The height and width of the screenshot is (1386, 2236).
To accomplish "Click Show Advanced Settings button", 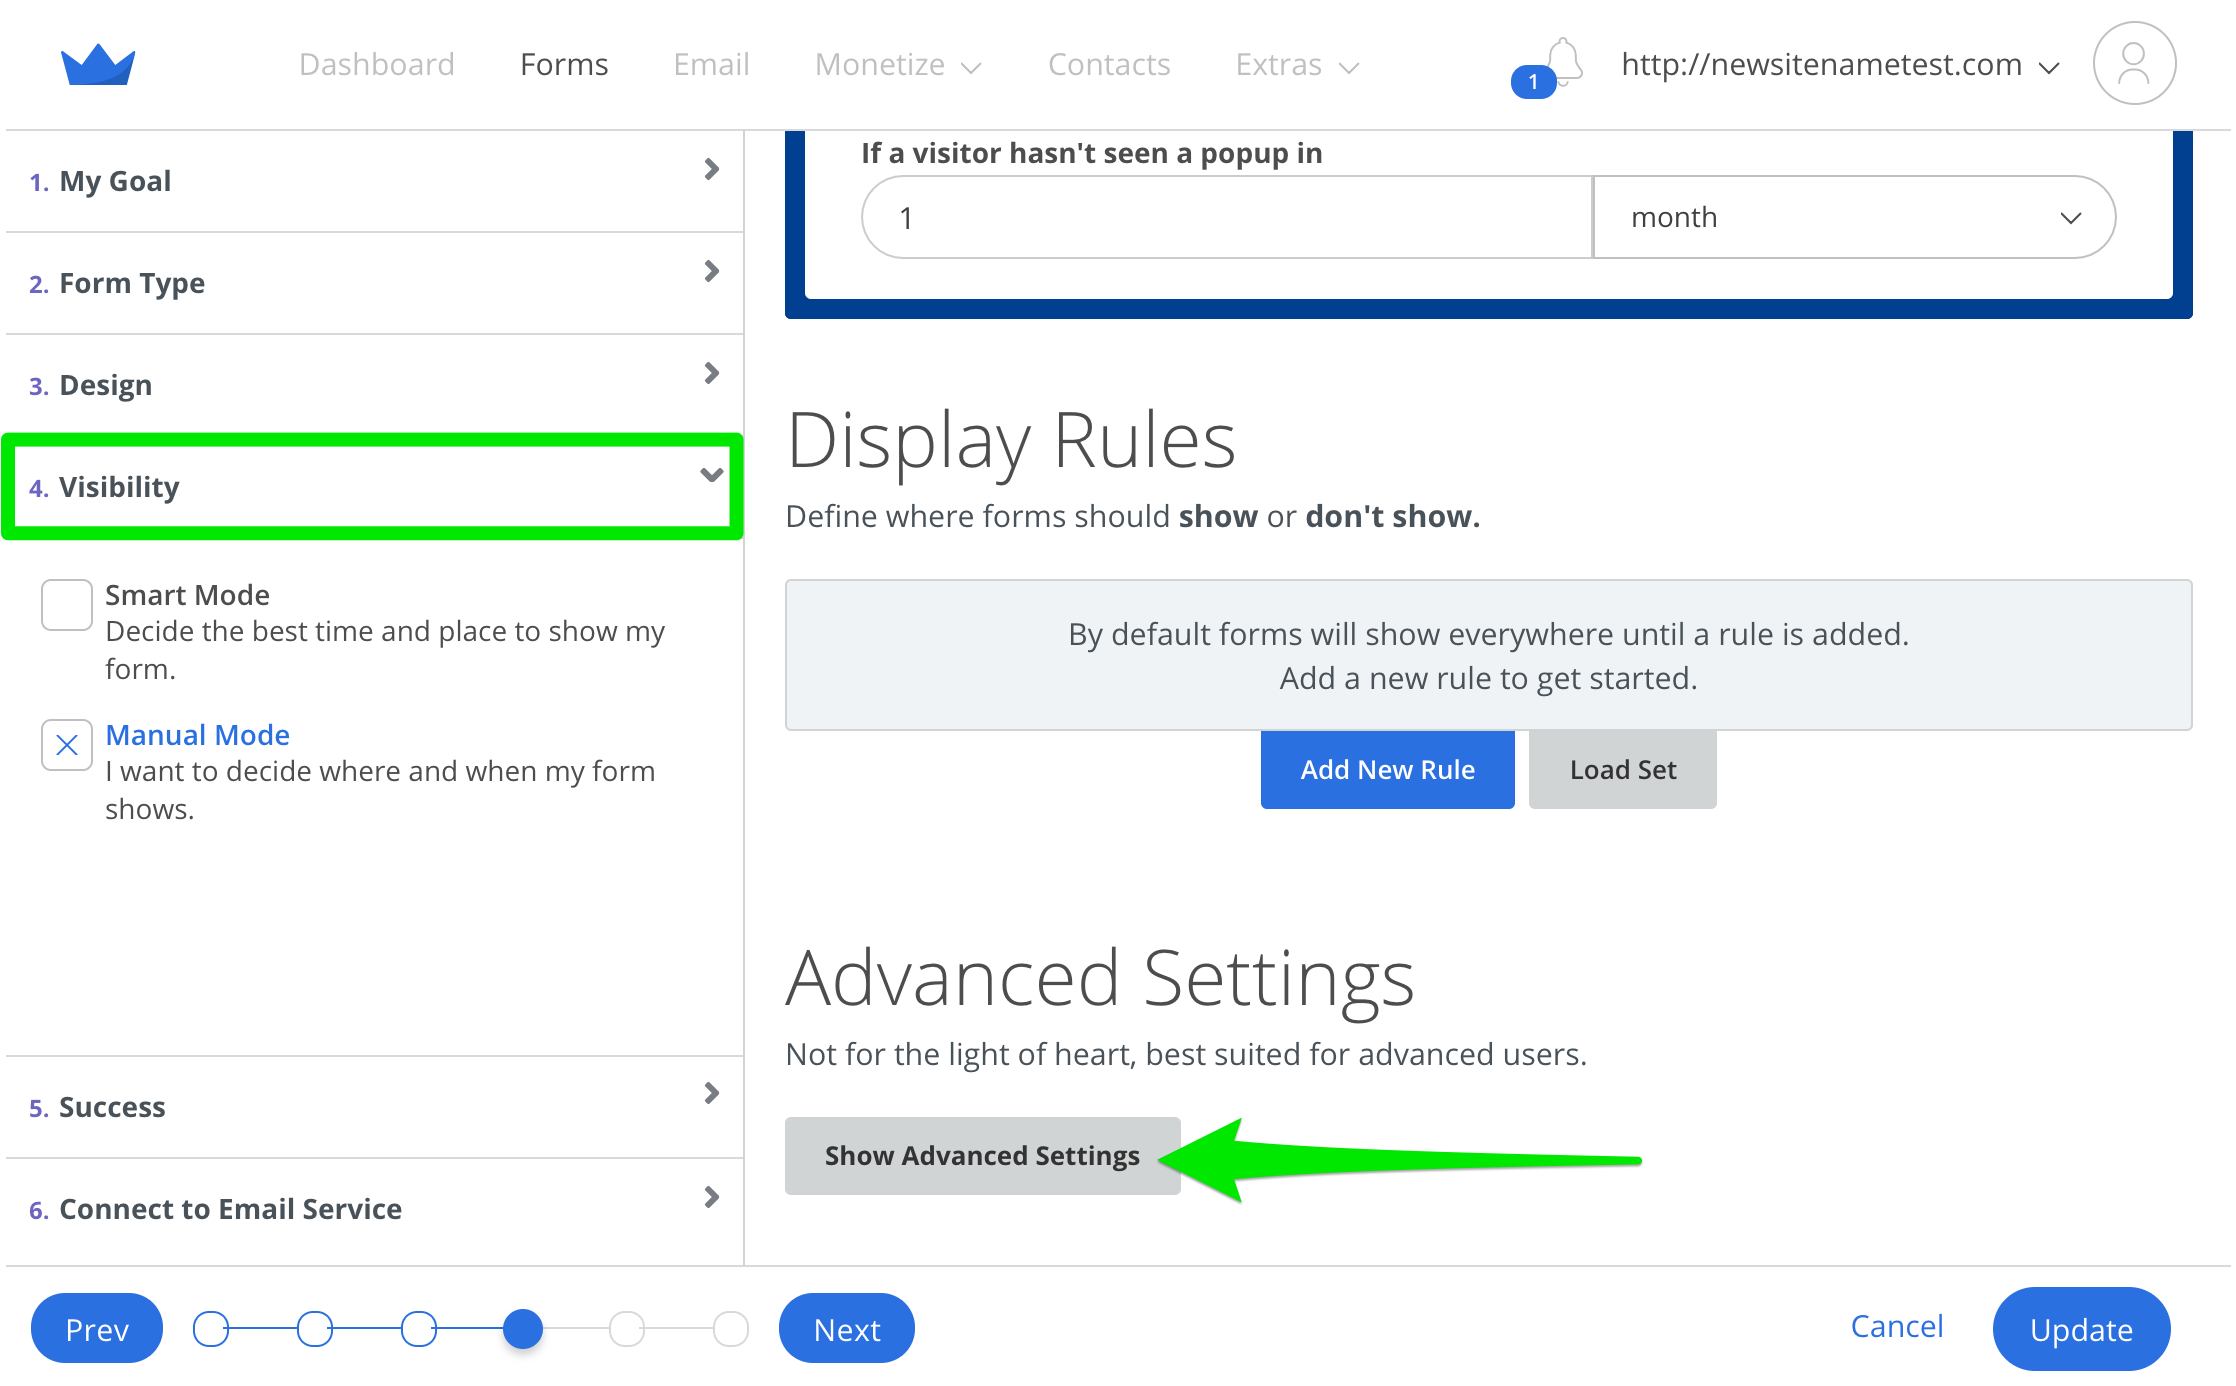I will click(x=982, y=1156).
